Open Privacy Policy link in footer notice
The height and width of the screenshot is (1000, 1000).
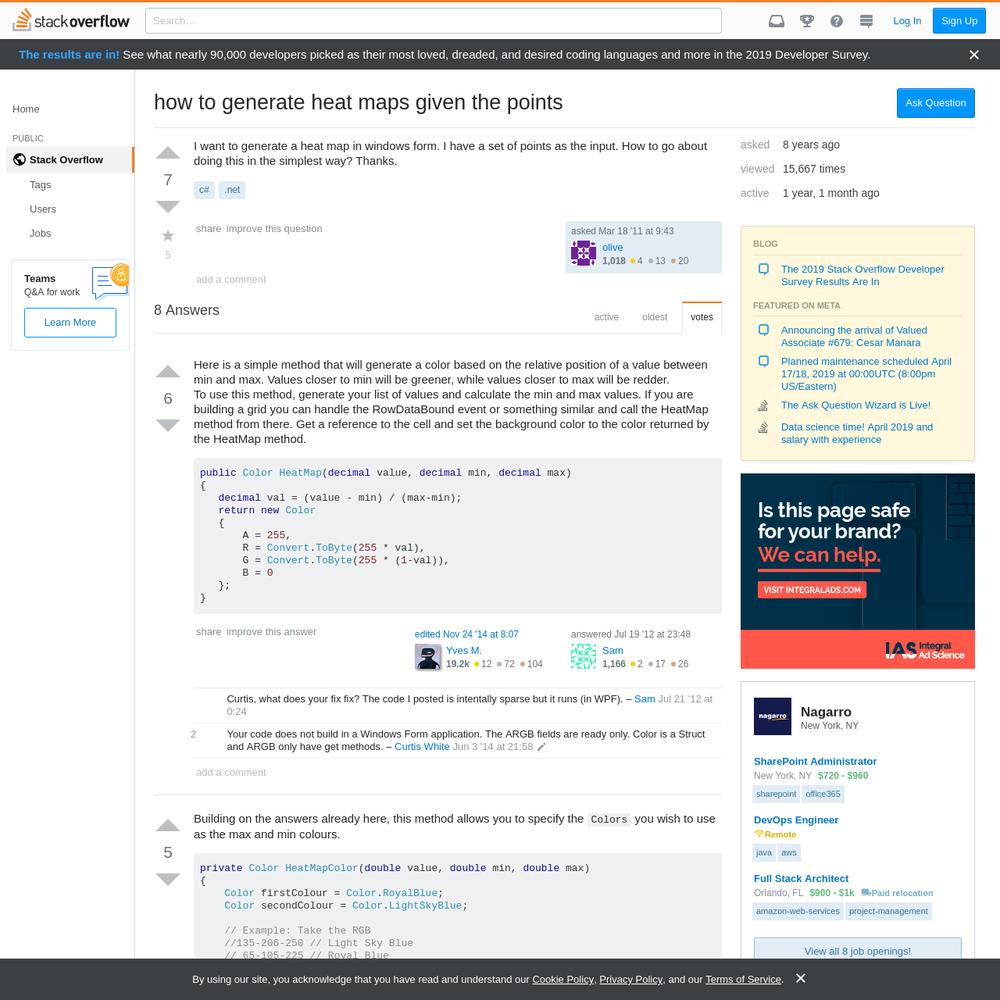click(x=631, y=980)
